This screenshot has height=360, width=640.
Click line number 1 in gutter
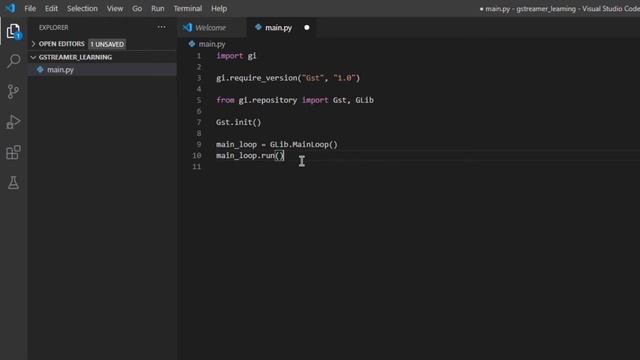[x=199, y=56]
